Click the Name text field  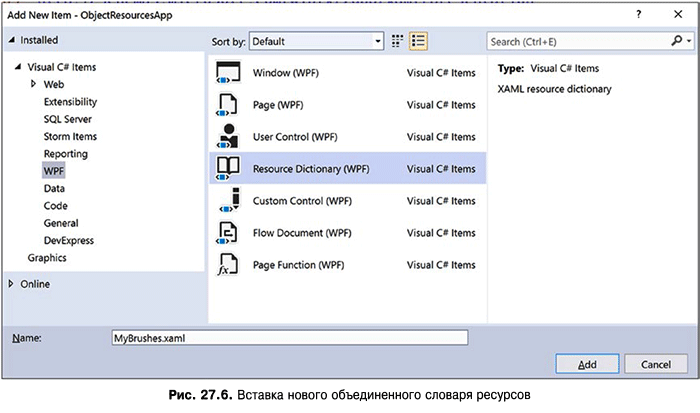click(x=288, y=338)
